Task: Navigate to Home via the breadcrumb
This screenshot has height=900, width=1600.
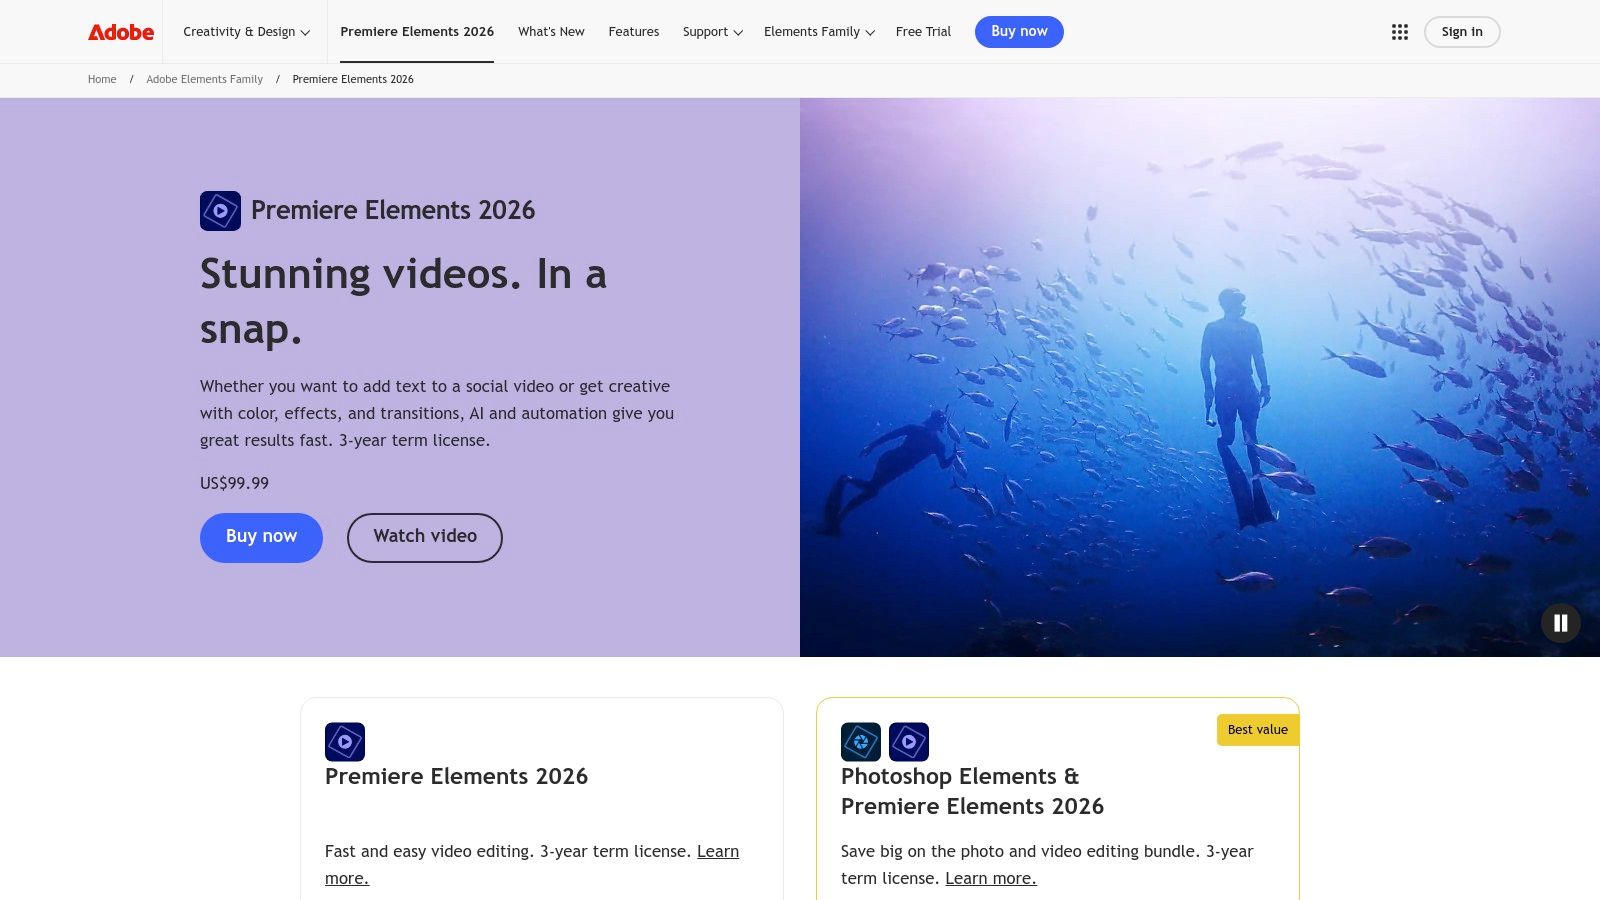Action: point(101,79)
